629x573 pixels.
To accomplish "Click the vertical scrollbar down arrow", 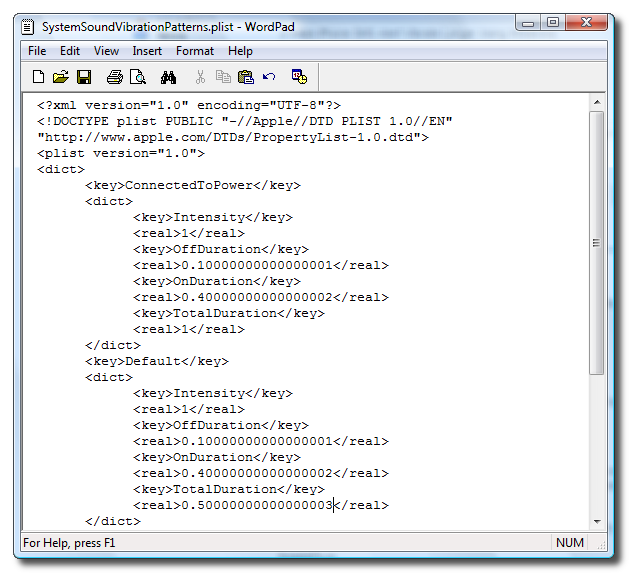I will pos(597,521).
